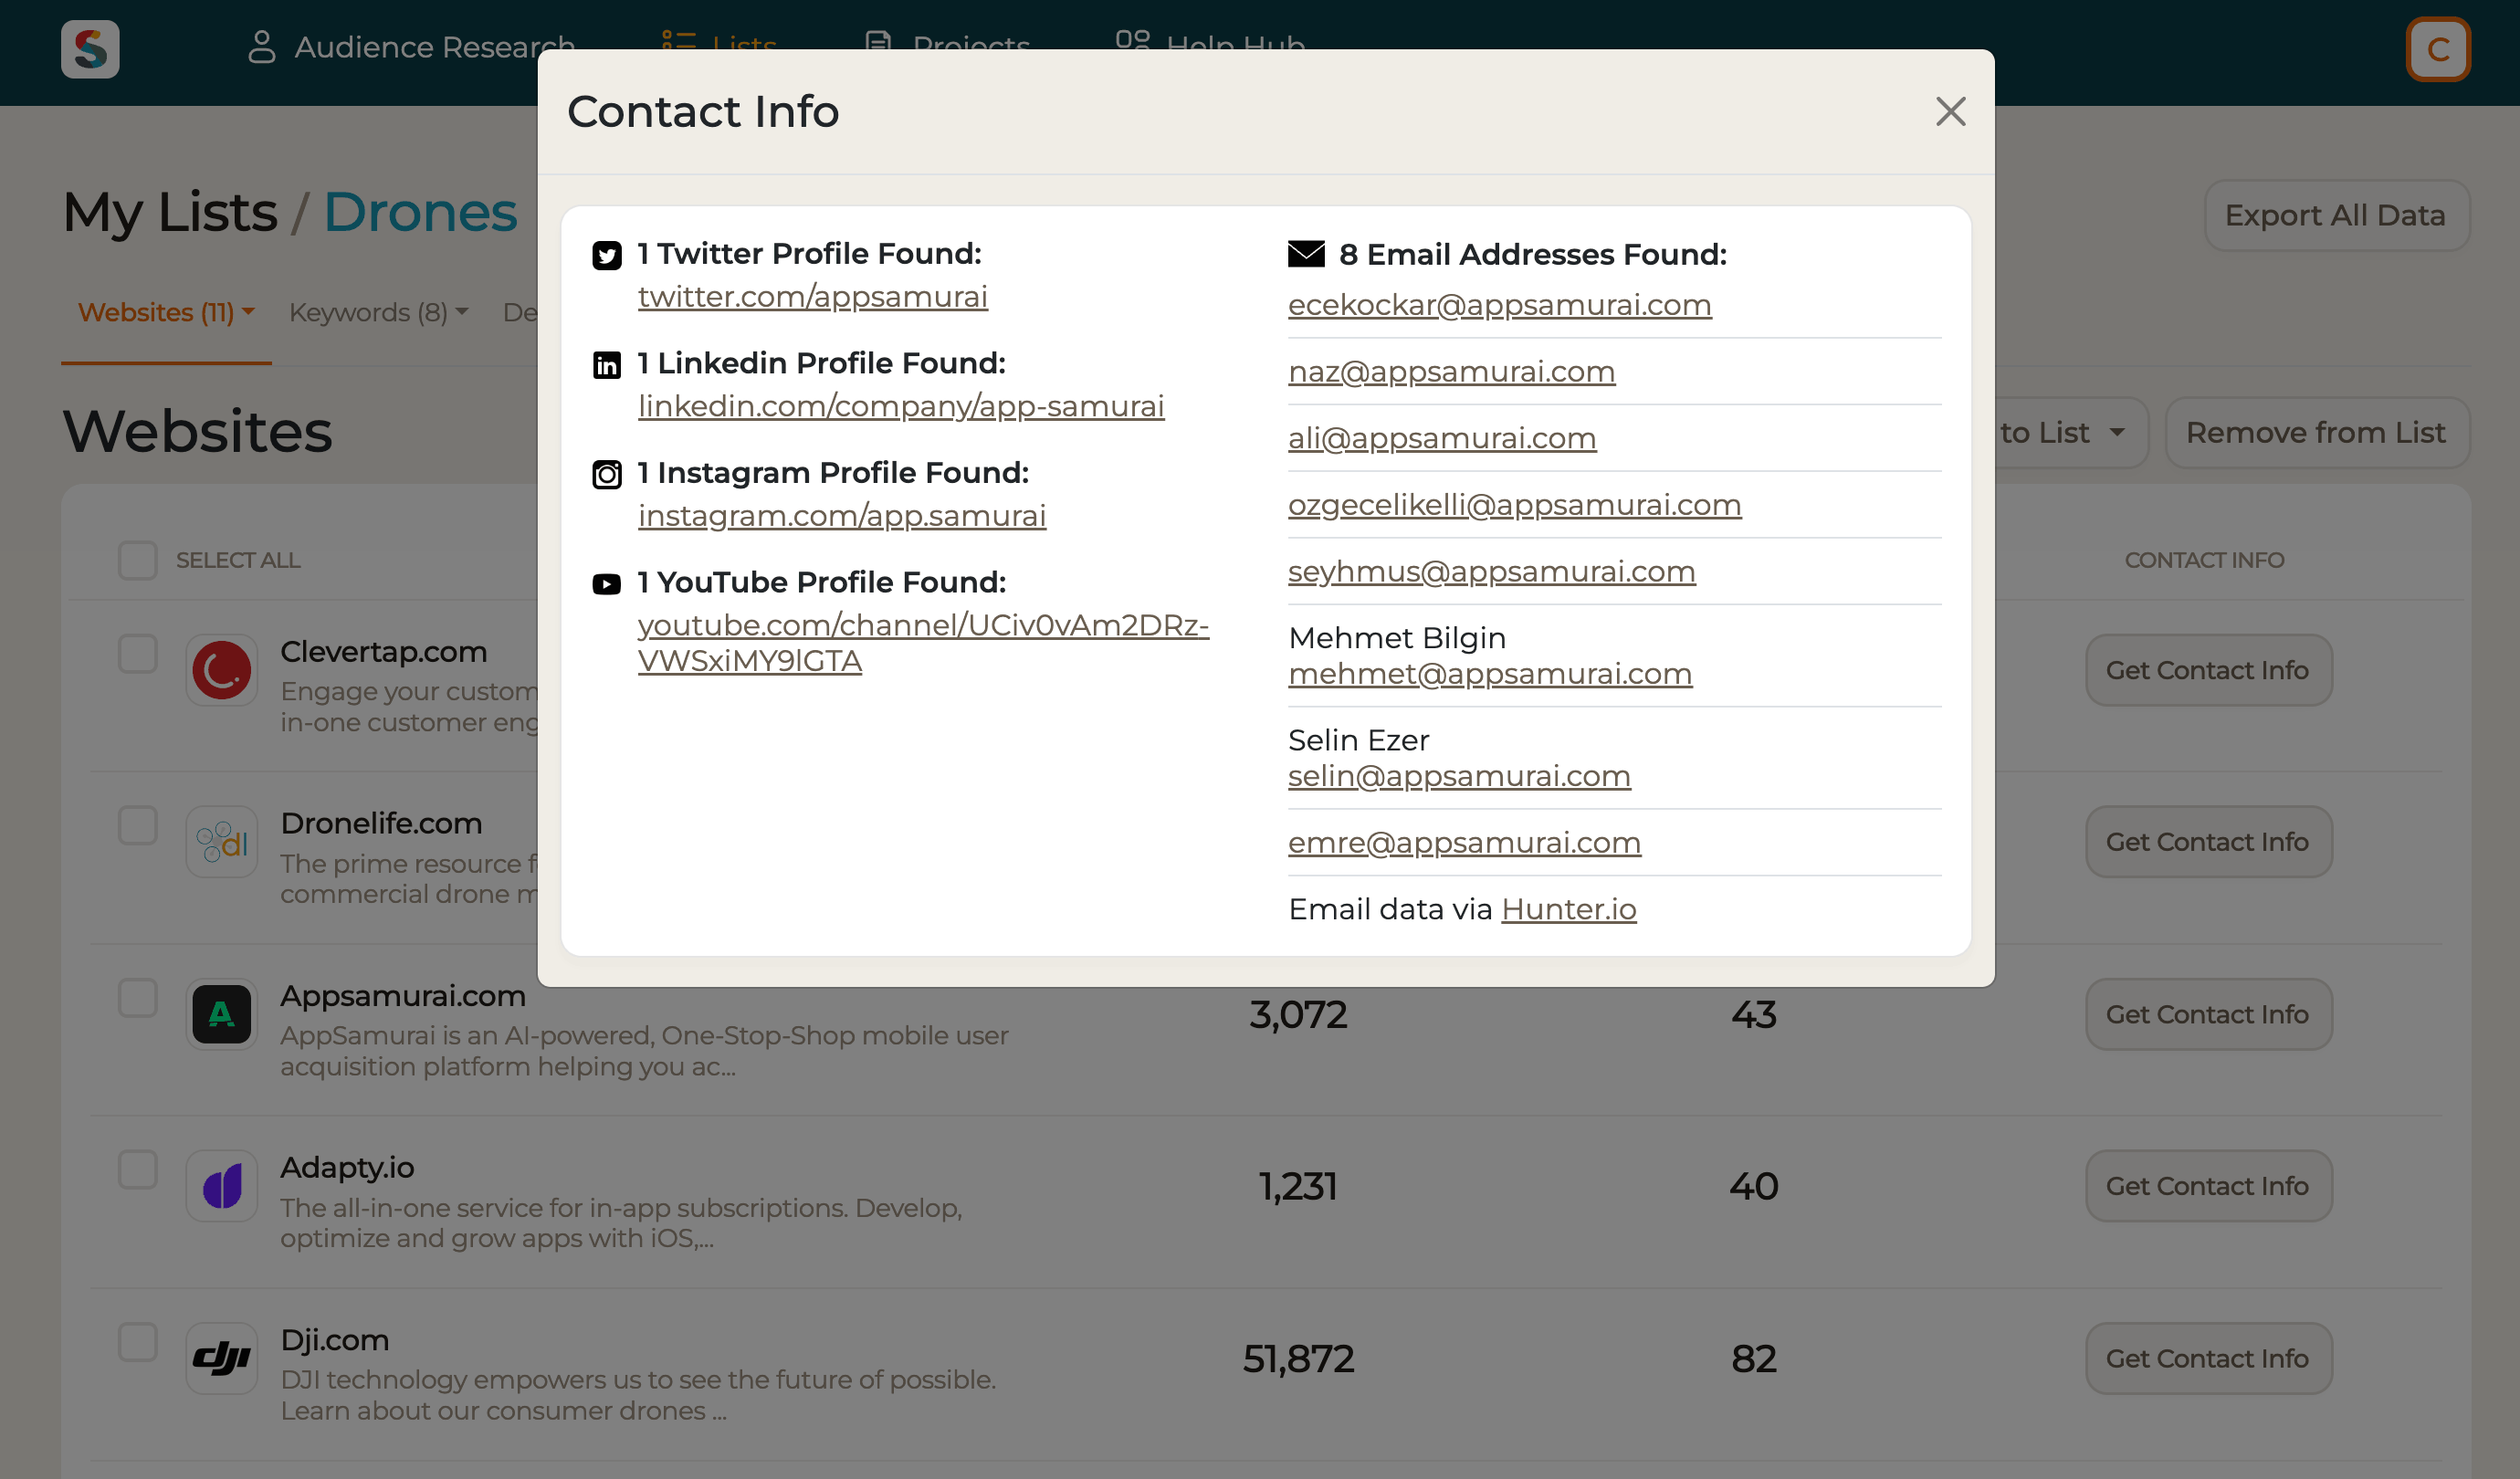Viewport: 2520px width, 1479px height.
Task: Open the Keywords (8) dropdown
Action: [378, 312]
